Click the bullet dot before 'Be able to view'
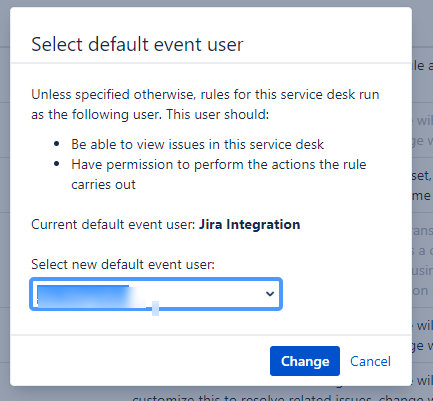This screenshot has width=433, height=401. [57, 144]
